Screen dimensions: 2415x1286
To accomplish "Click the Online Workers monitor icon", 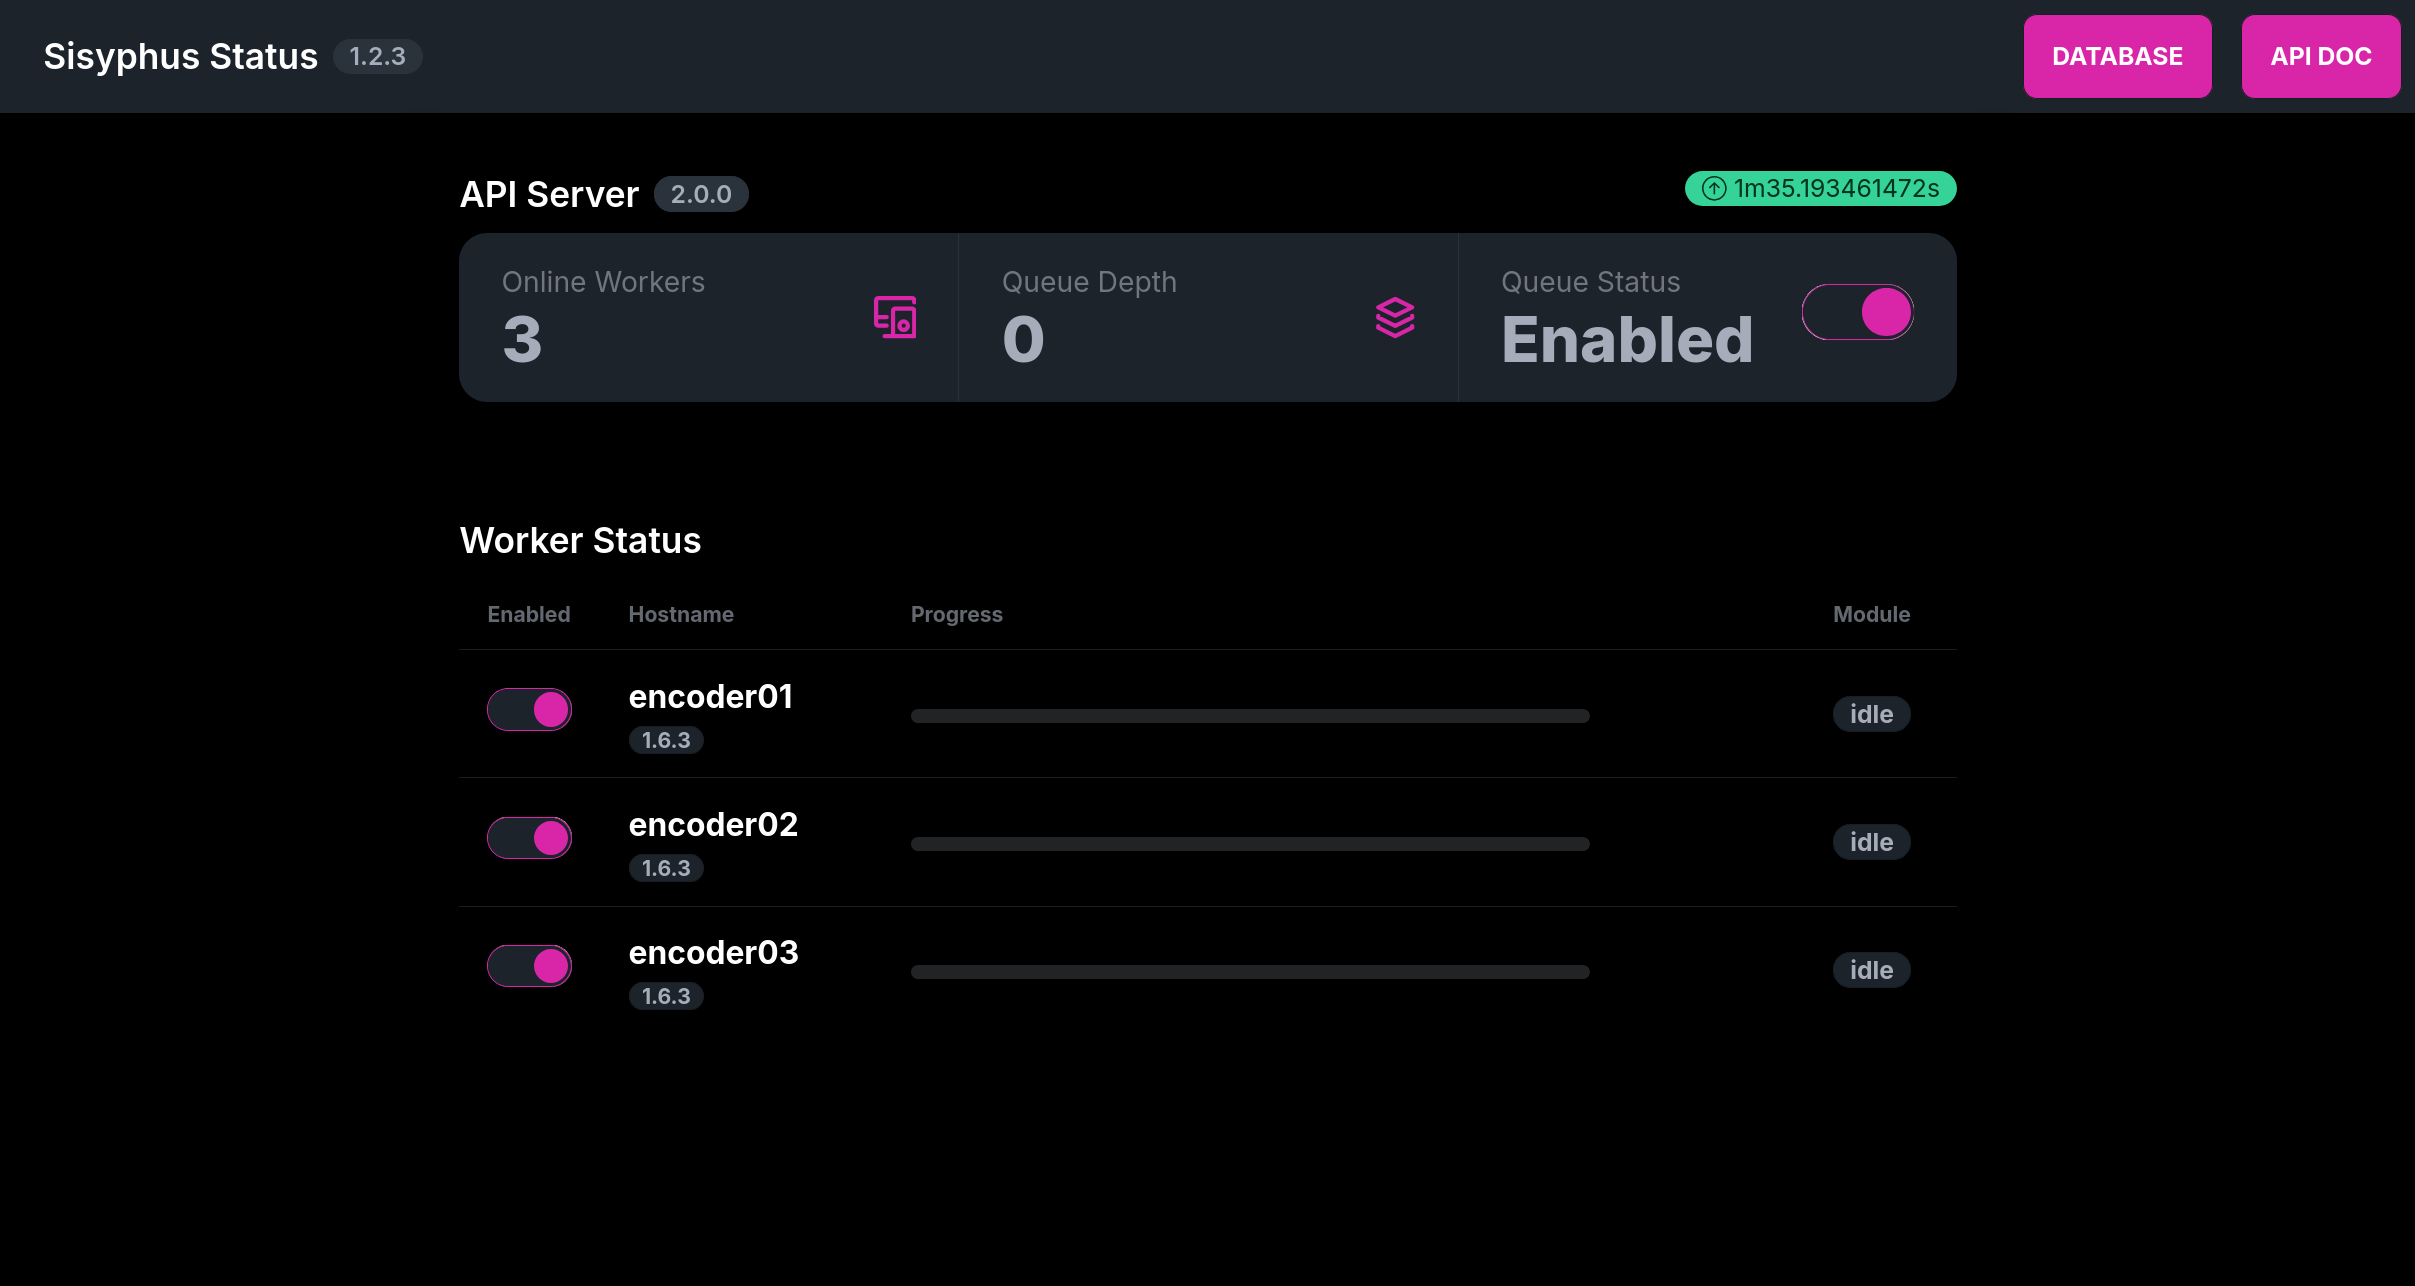I will (895, 317).
